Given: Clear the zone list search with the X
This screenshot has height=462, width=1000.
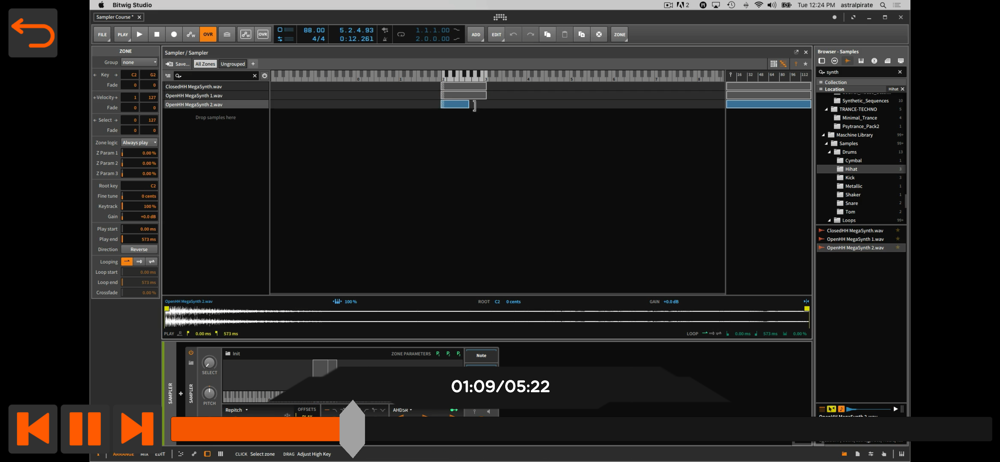Looking at the screenshot, I should click(x=254, y=76).
